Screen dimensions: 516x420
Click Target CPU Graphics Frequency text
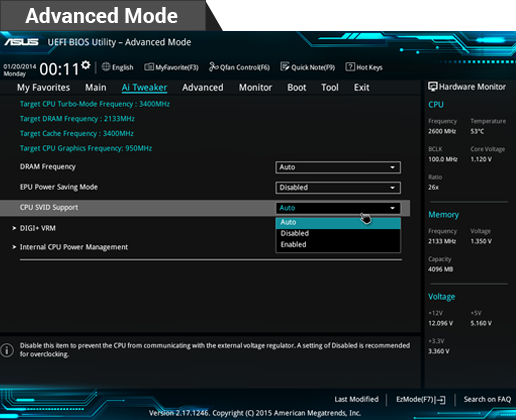86,148
